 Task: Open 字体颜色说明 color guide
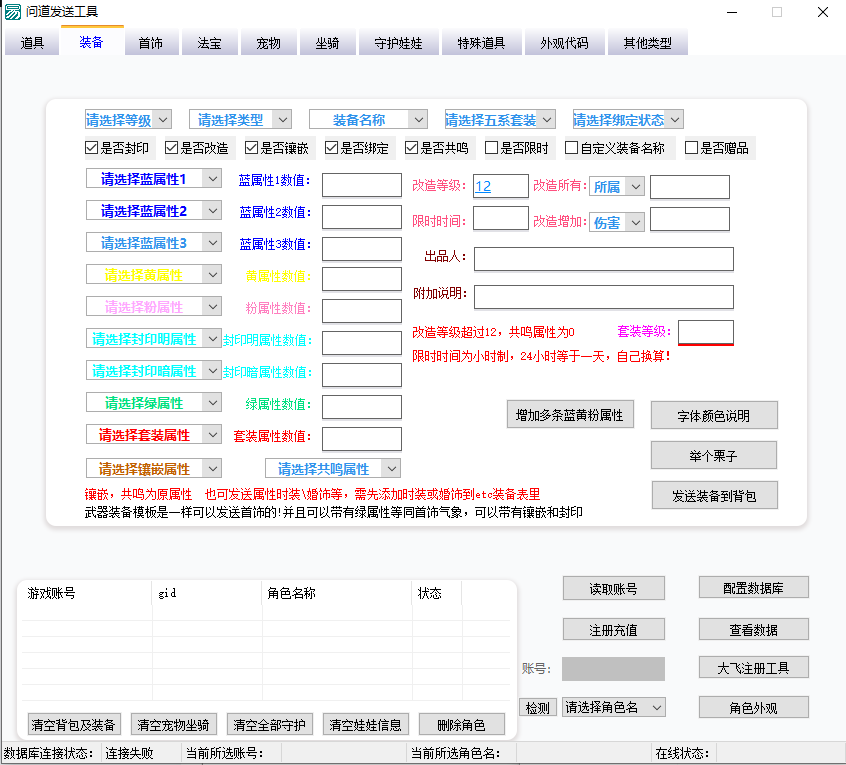tap(714, 416)
